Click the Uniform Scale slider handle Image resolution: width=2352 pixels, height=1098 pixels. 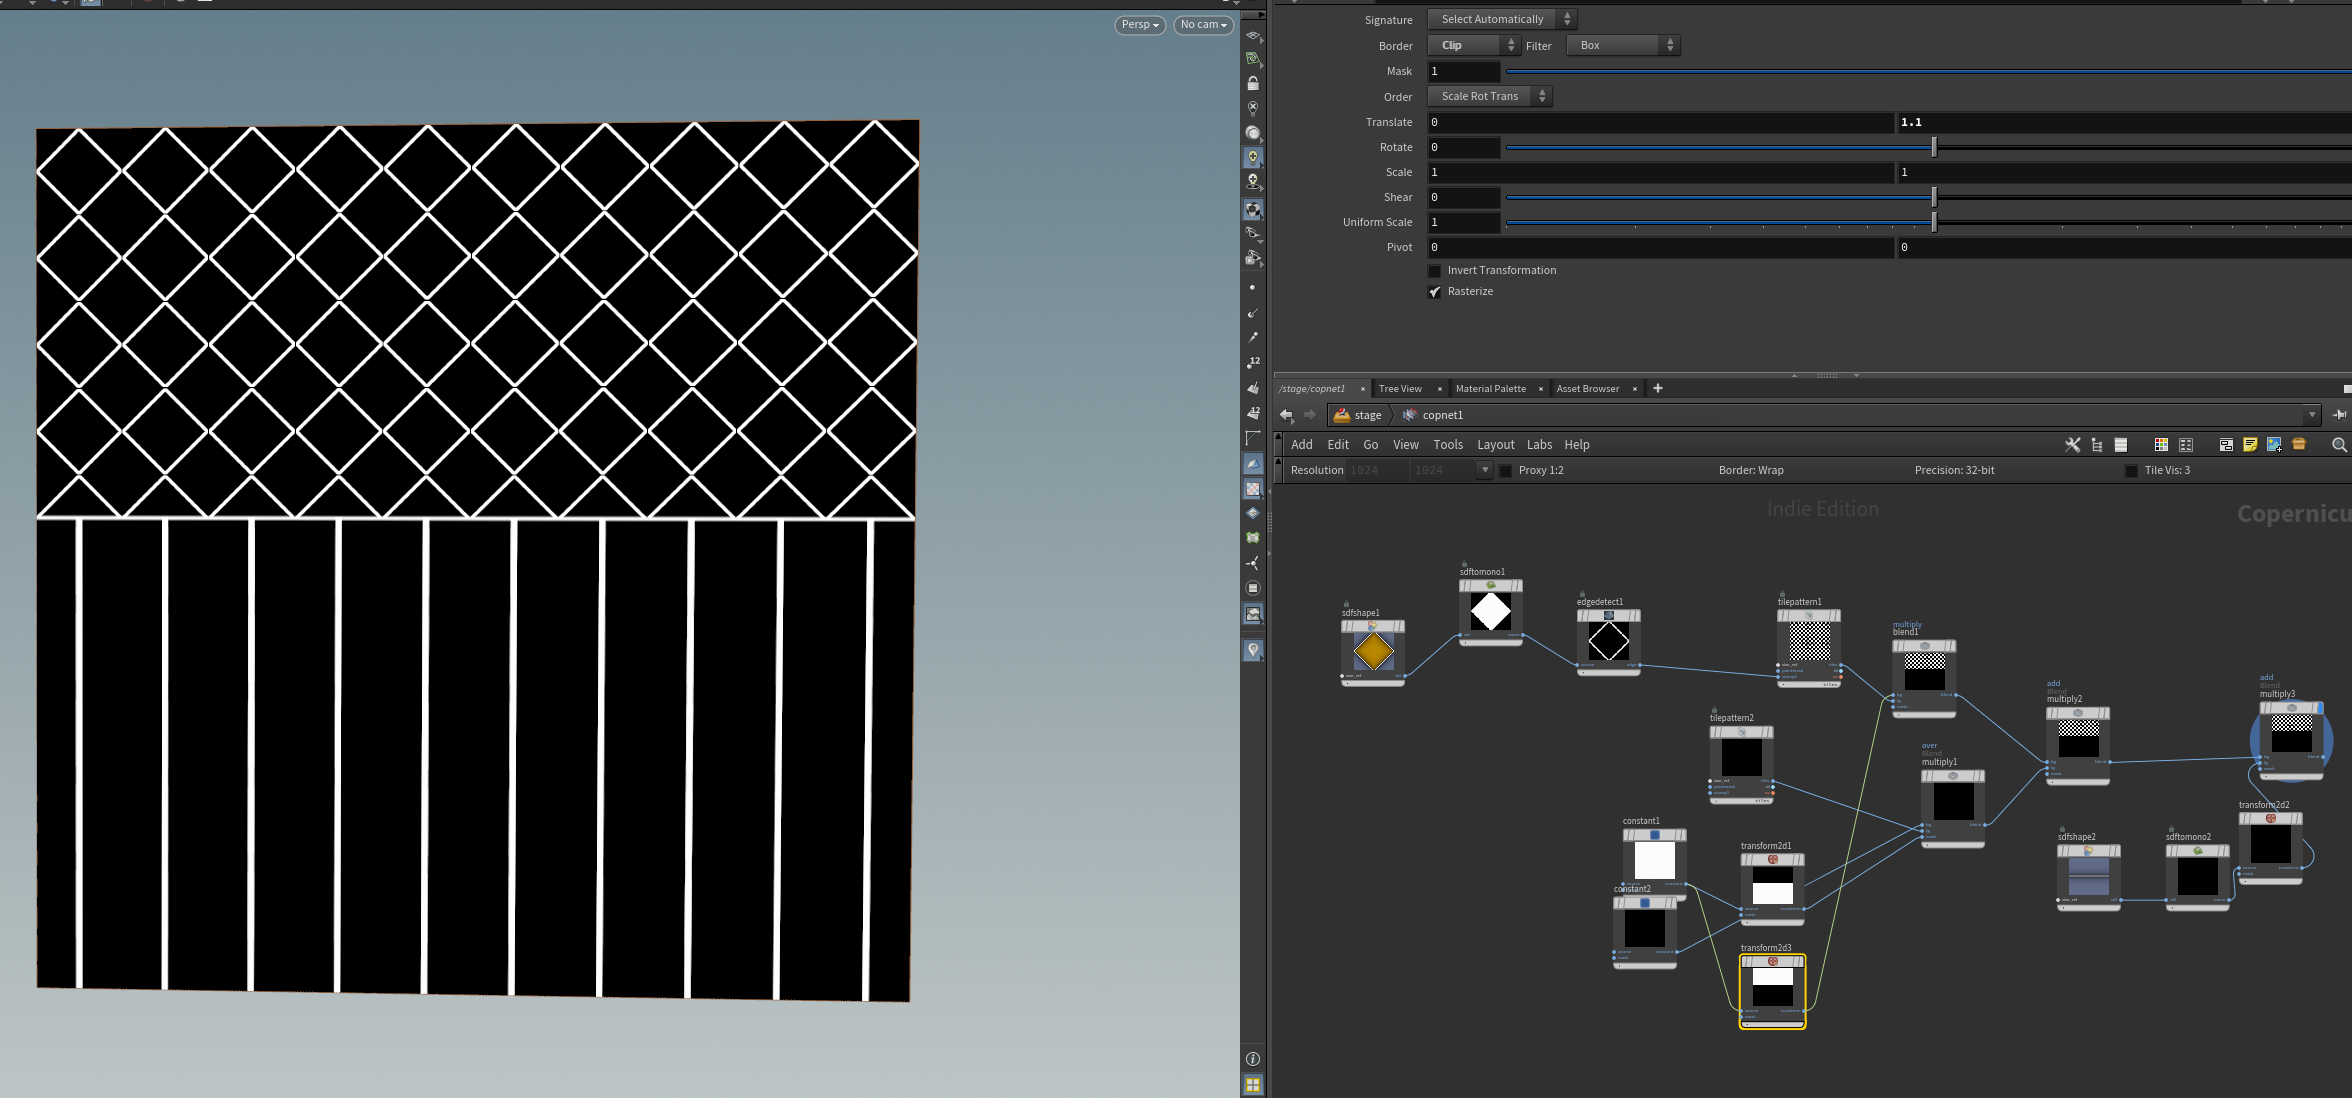(1934, 222)
